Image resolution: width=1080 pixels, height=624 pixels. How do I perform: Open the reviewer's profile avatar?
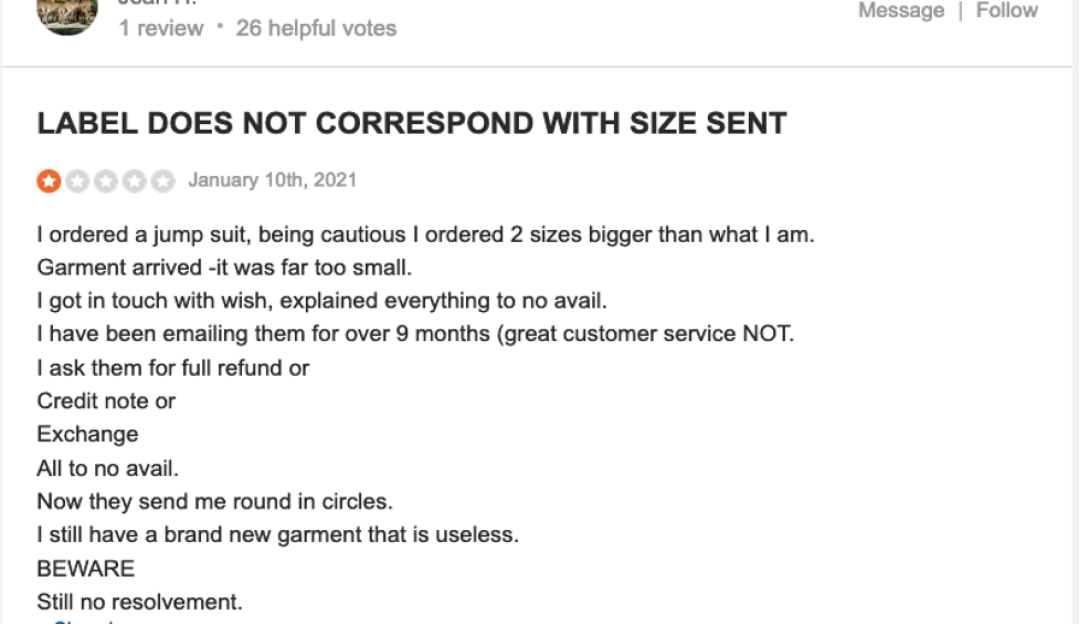(x=67, y=14)
